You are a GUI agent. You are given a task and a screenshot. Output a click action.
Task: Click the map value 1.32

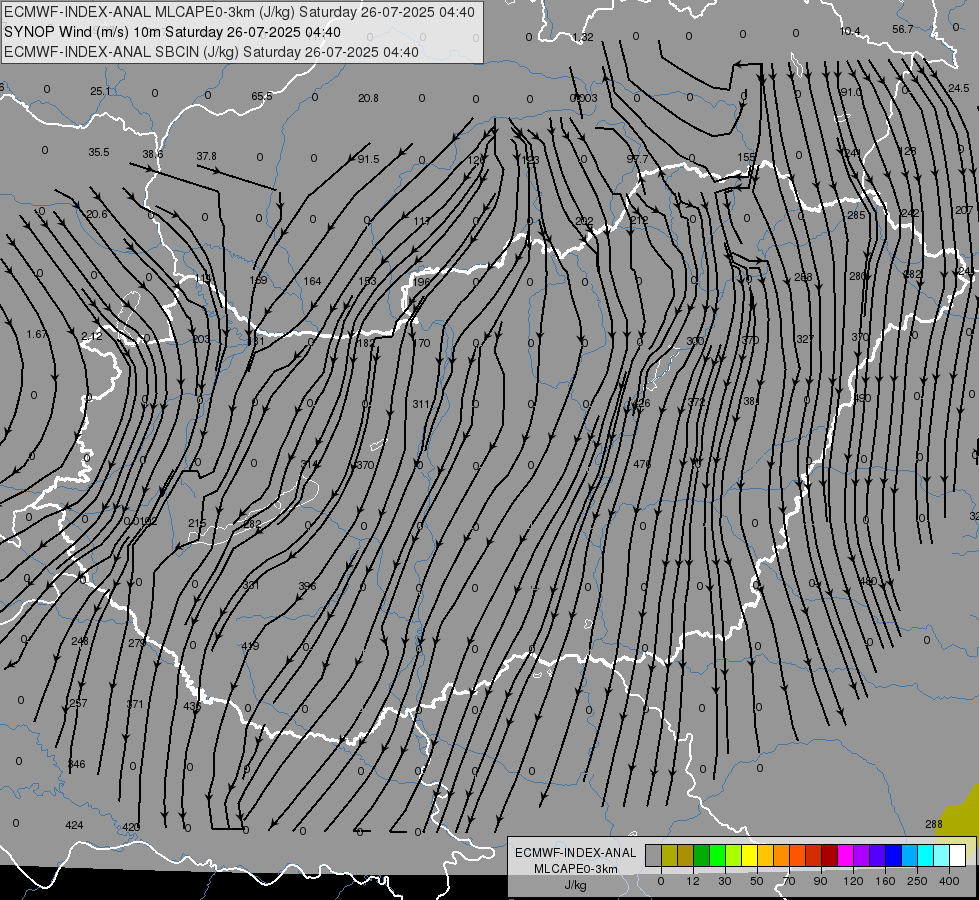tap(583, 37)
